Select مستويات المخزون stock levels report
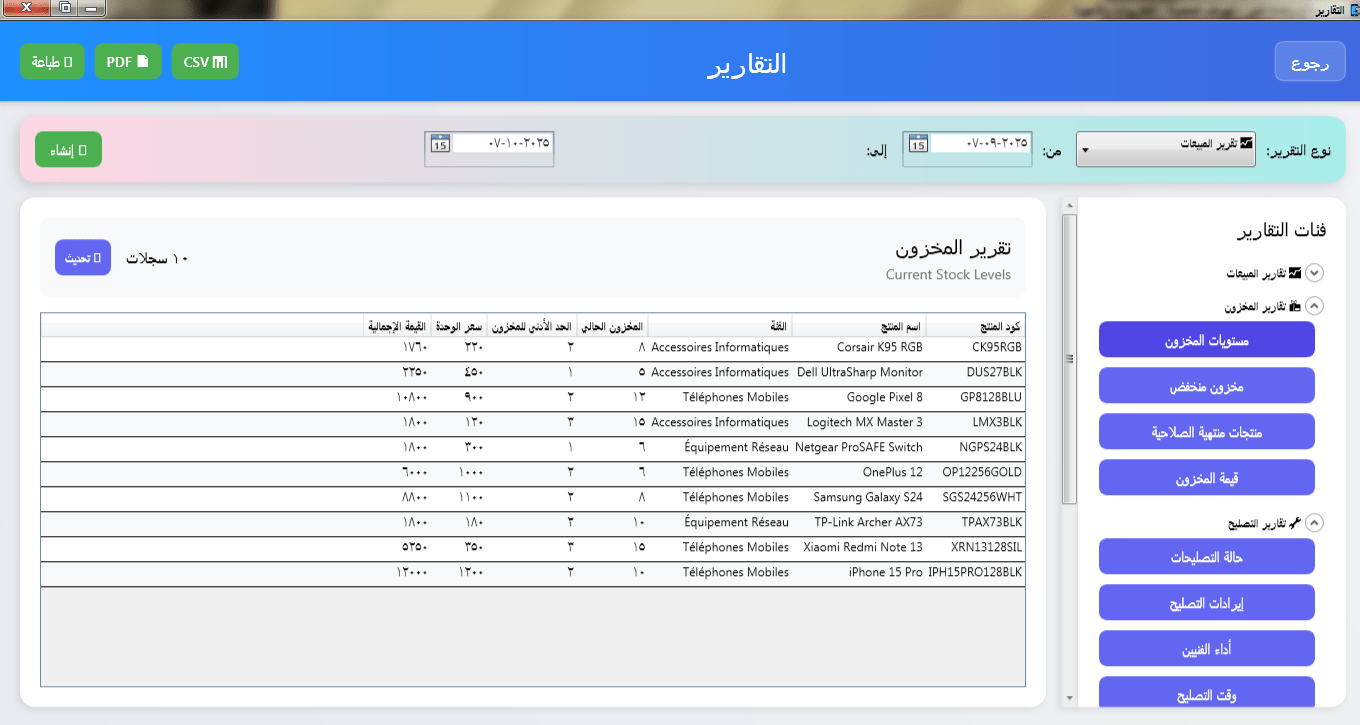The width and height of the screenshot is (1360, 725). 1206,340
